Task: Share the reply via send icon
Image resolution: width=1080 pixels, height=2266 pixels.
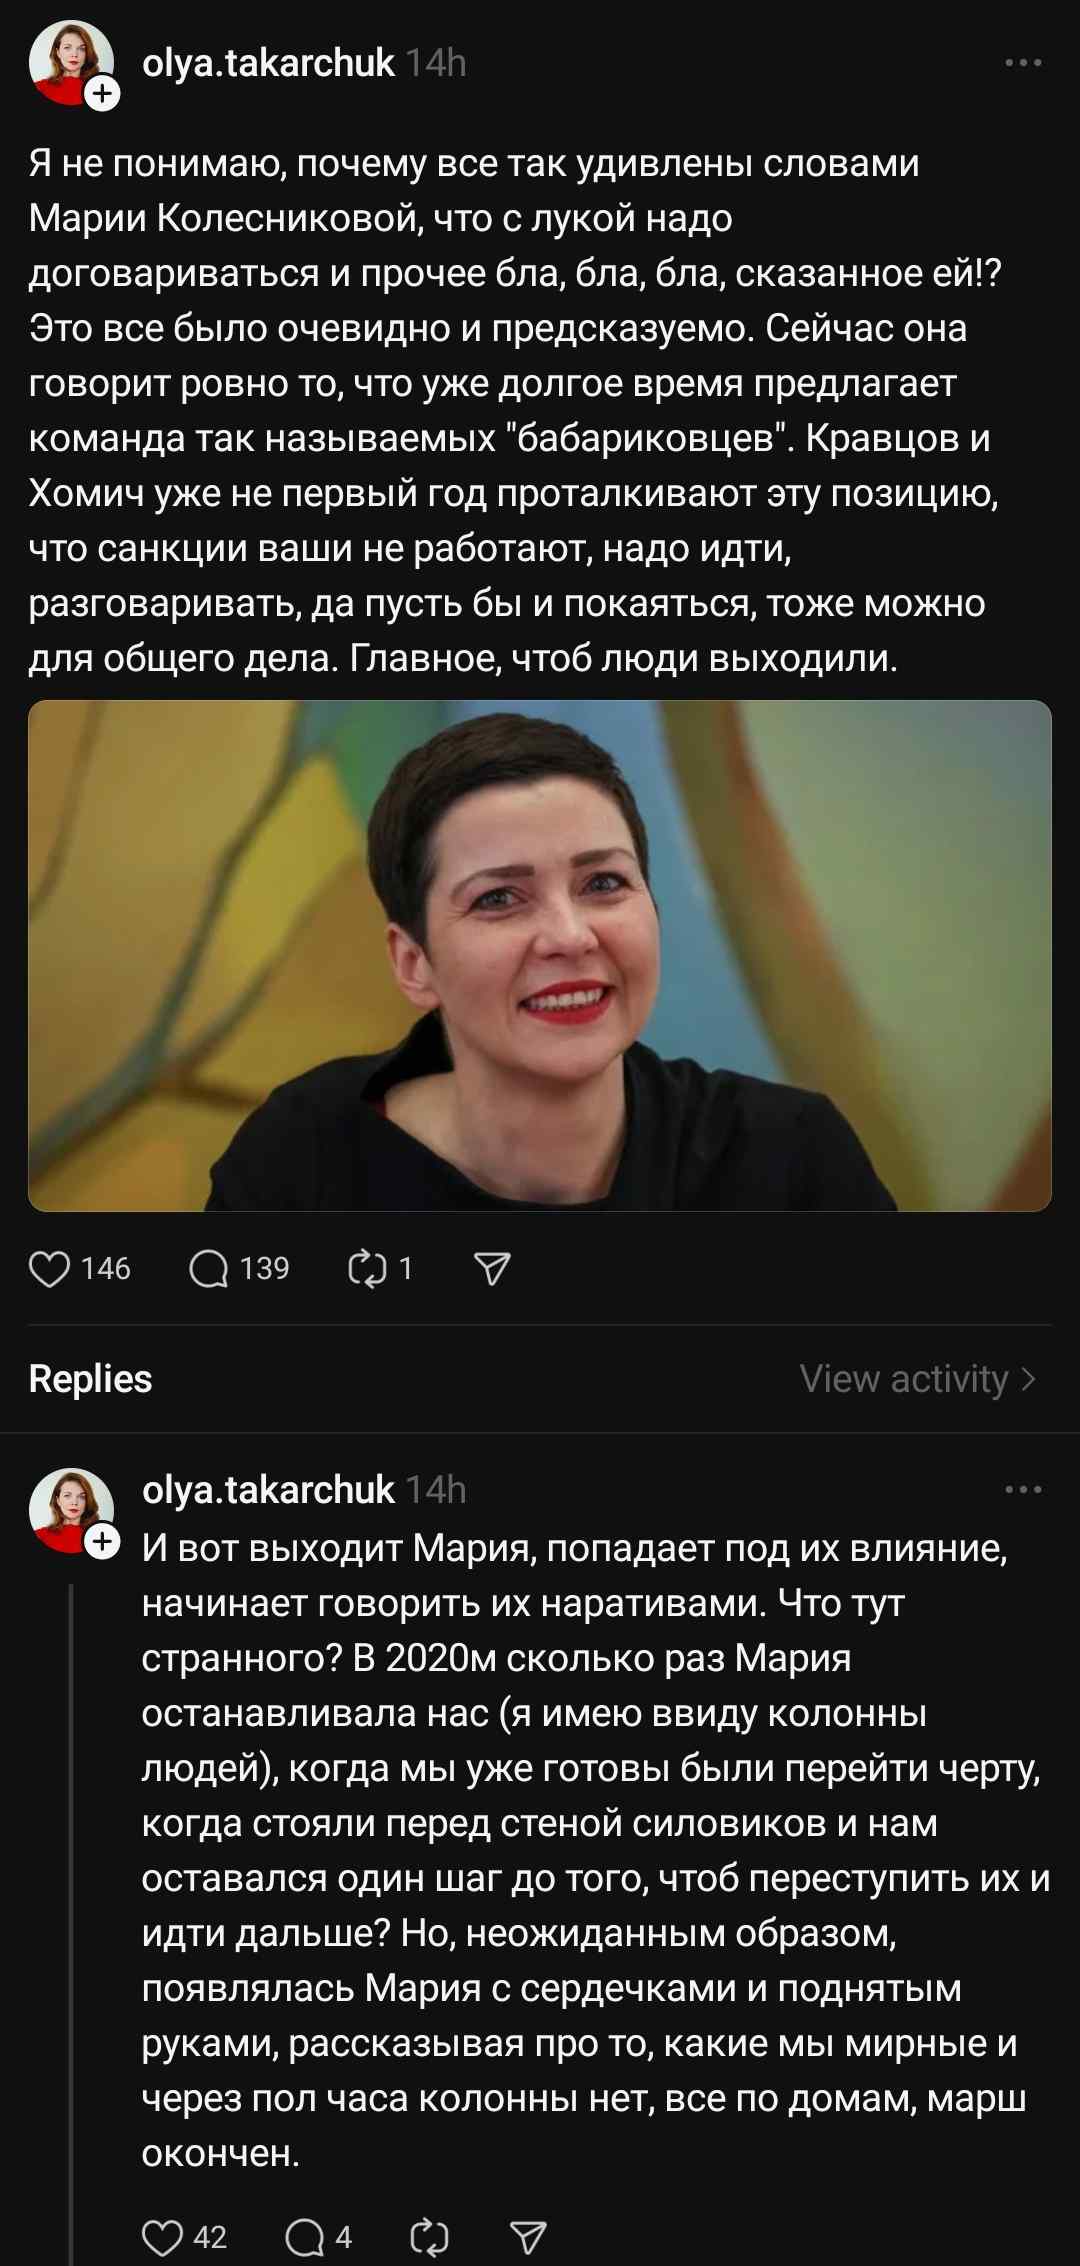Action: coord(528,2237)
